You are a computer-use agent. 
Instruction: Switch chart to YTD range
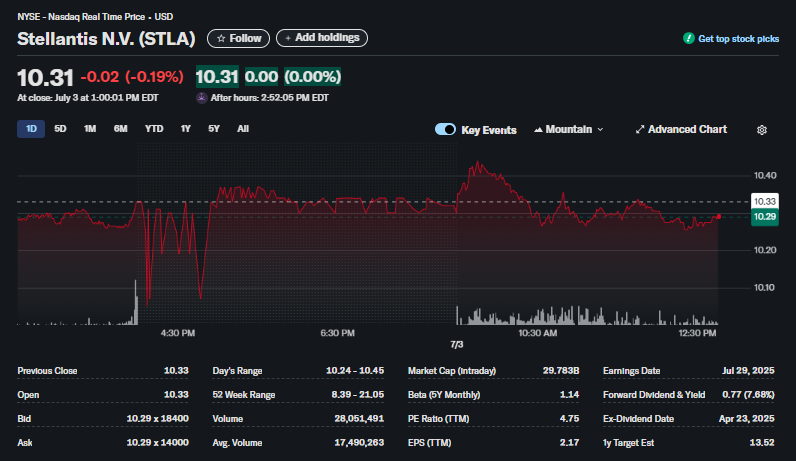(154, 129)
